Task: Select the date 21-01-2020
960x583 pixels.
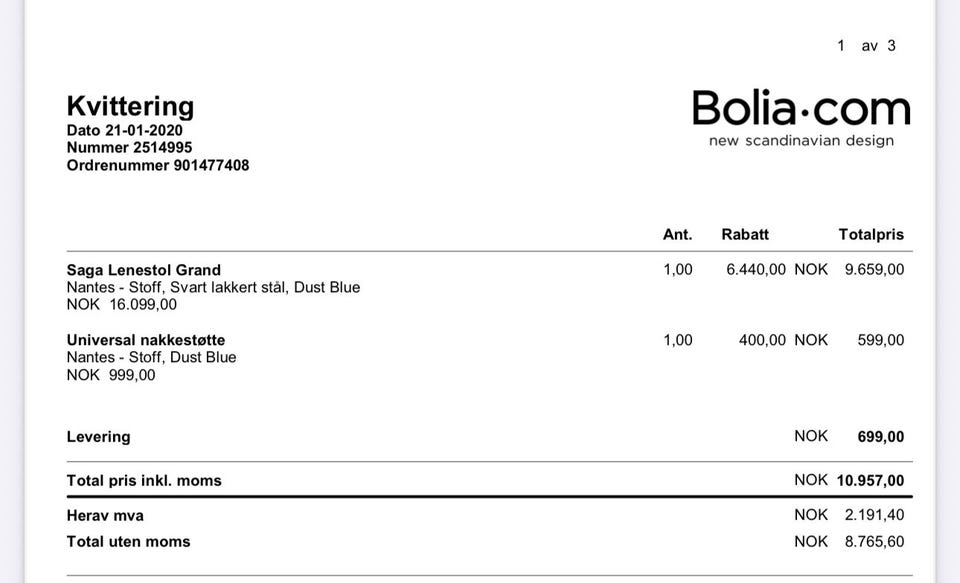Action: click(144, 130)
